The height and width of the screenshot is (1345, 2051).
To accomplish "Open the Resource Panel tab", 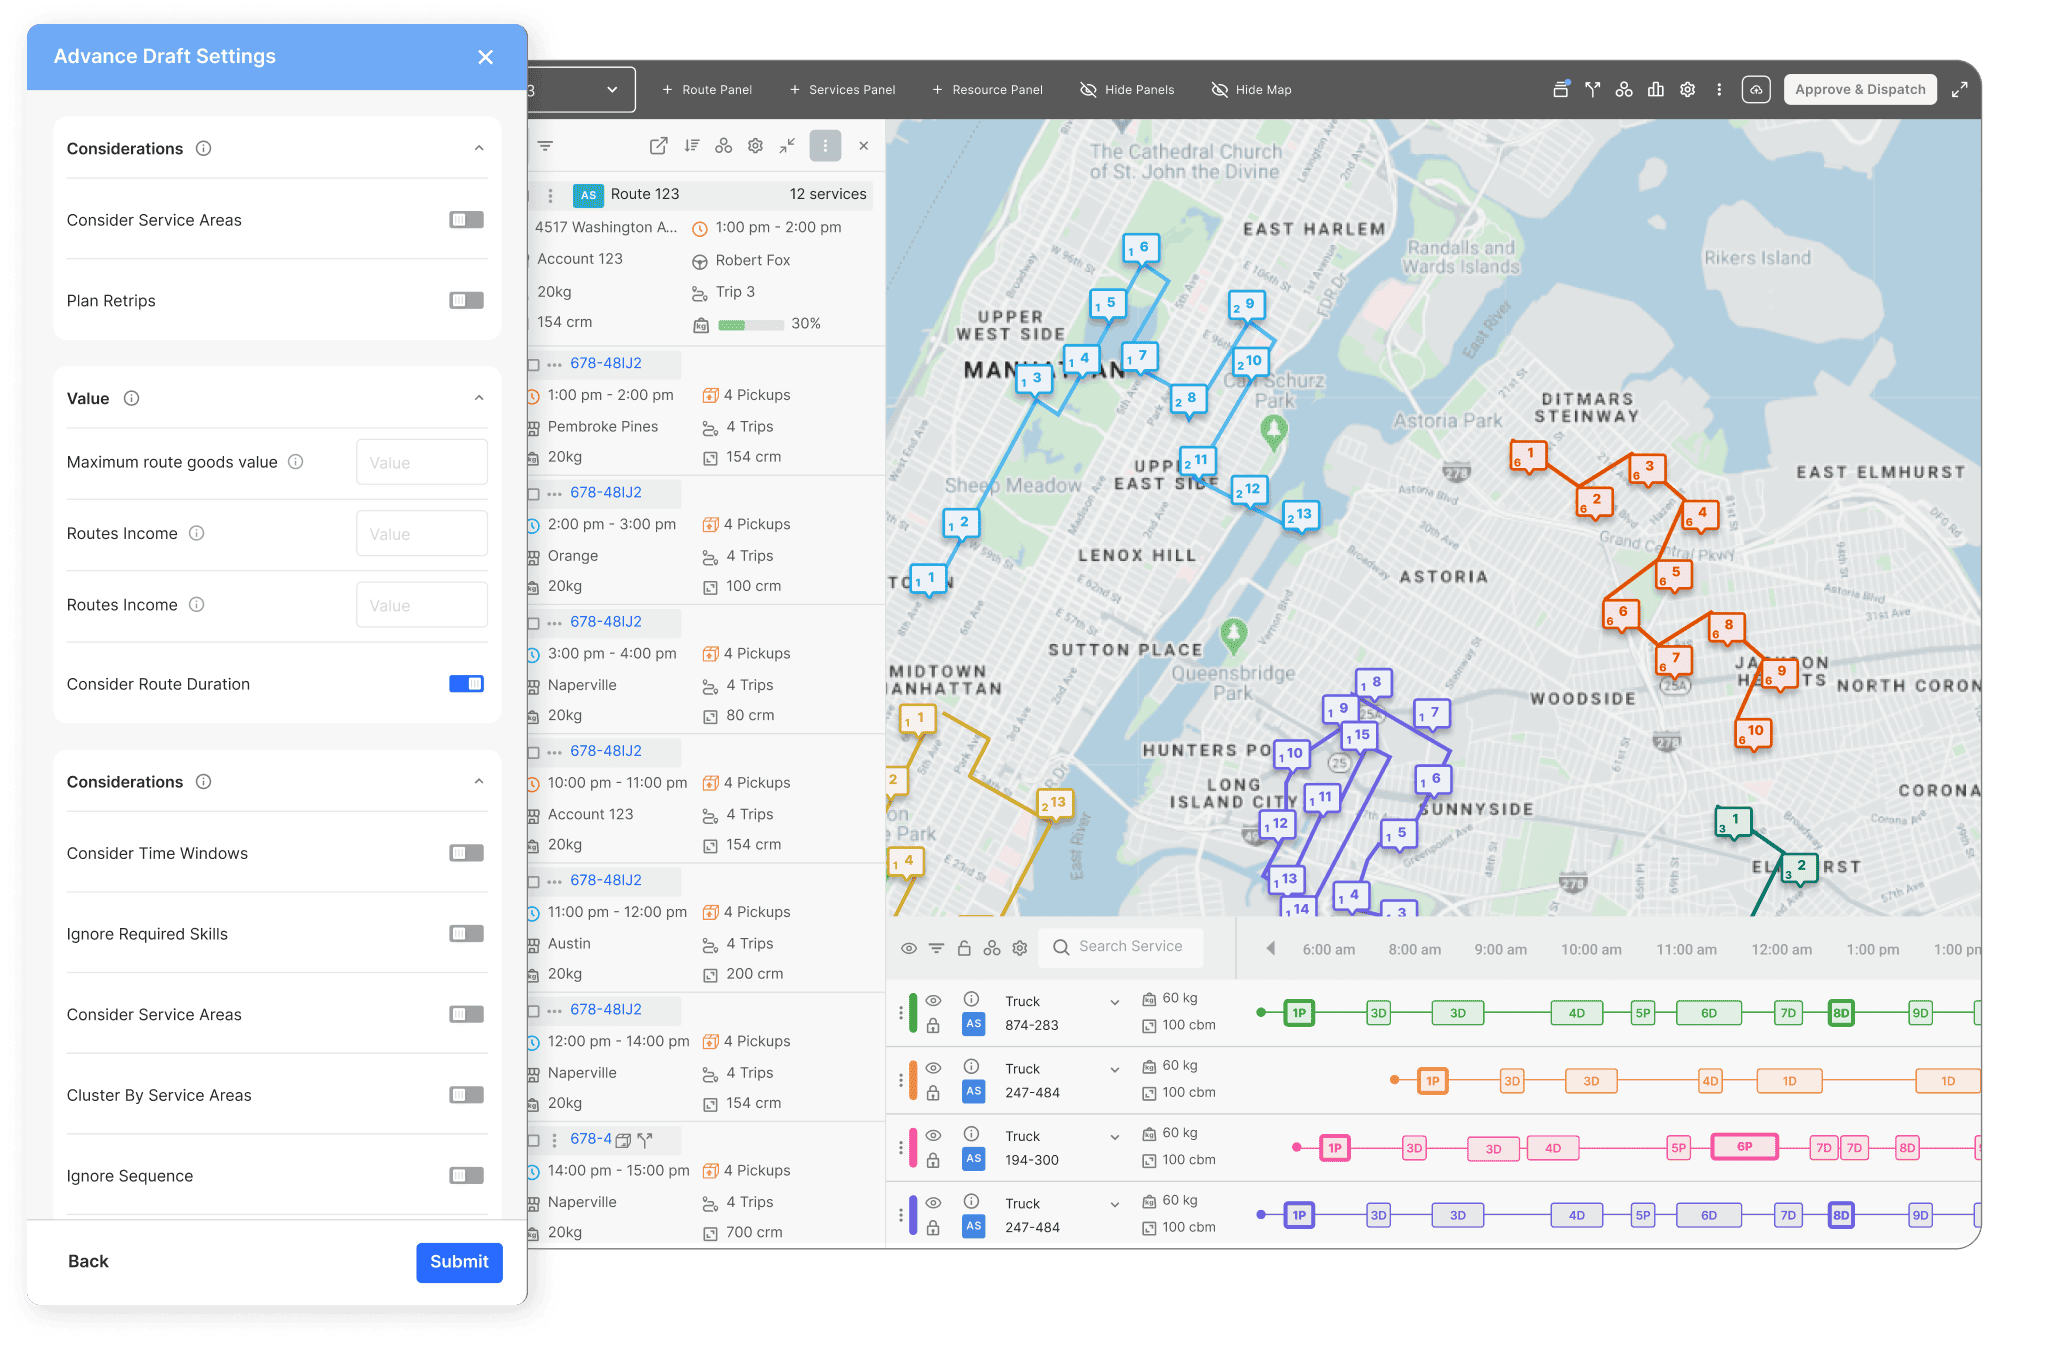I will (987, 90).
